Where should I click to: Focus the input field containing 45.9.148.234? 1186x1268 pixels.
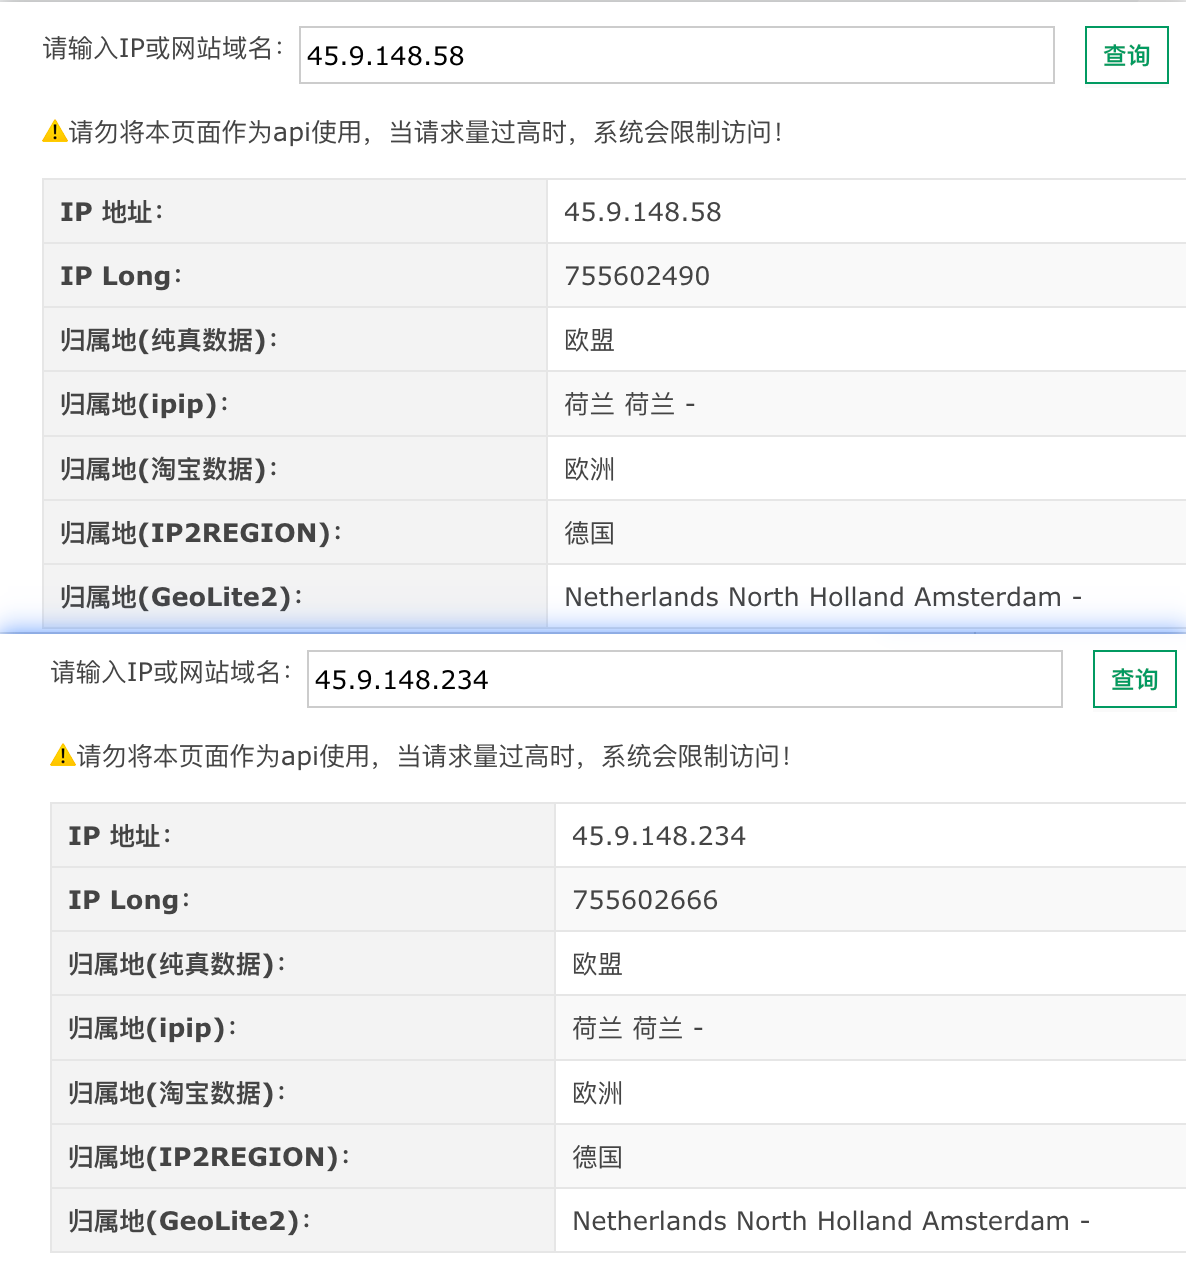point(684,680)
